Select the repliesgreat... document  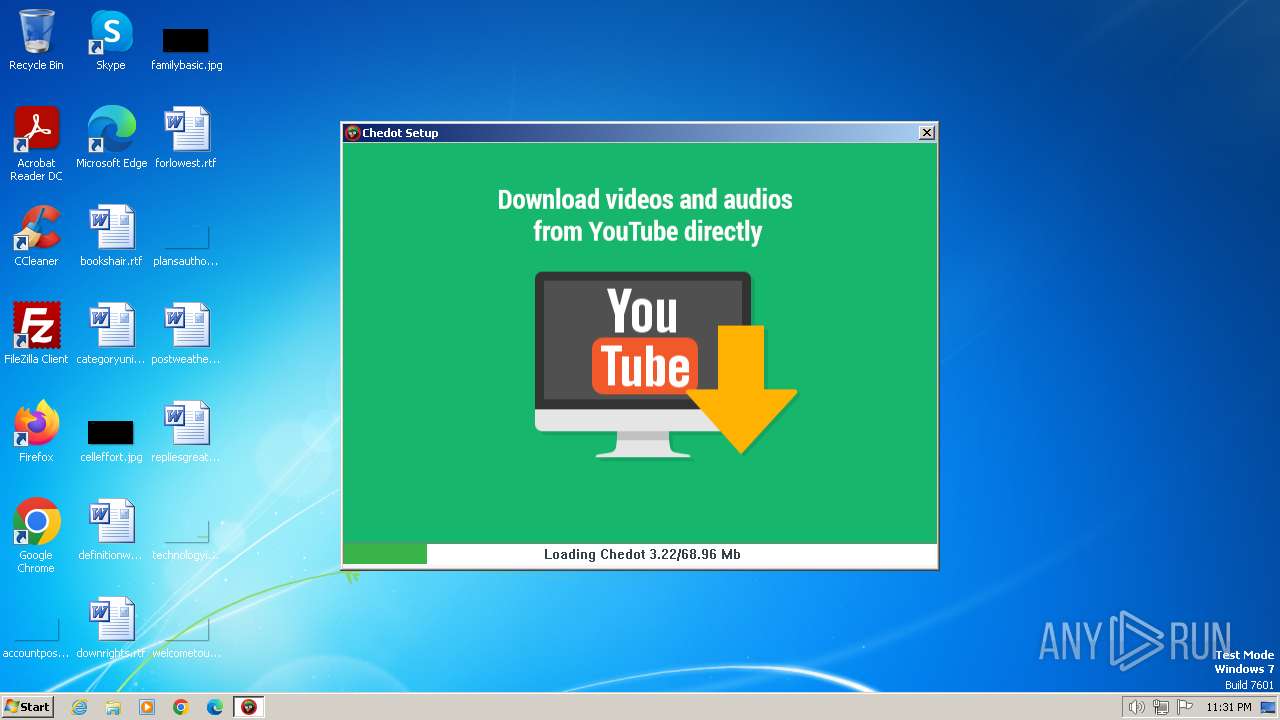pyautogui.click(x=186, y=432)
